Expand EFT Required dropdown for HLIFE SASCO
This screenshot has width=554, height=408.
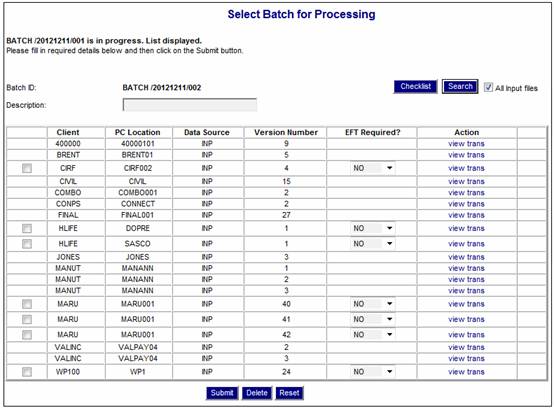(373, 244)
